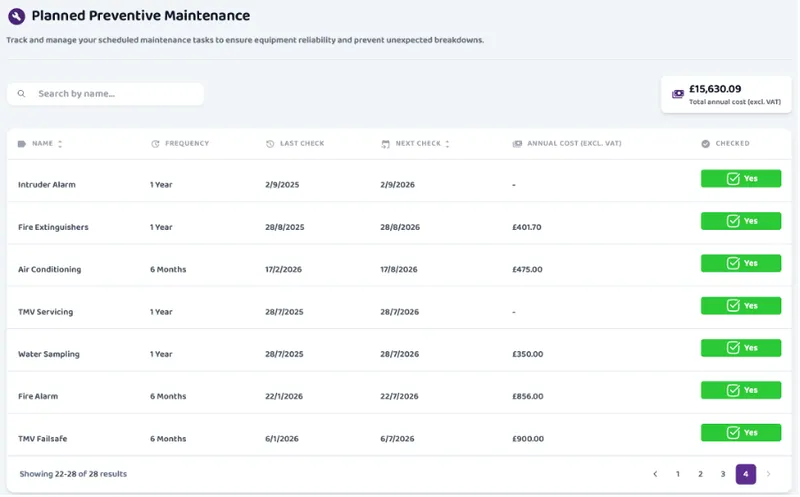Click the checkmark icon beside Checked header
The width and height of the screenshot is (800, 497).
[x=706, y=144]
